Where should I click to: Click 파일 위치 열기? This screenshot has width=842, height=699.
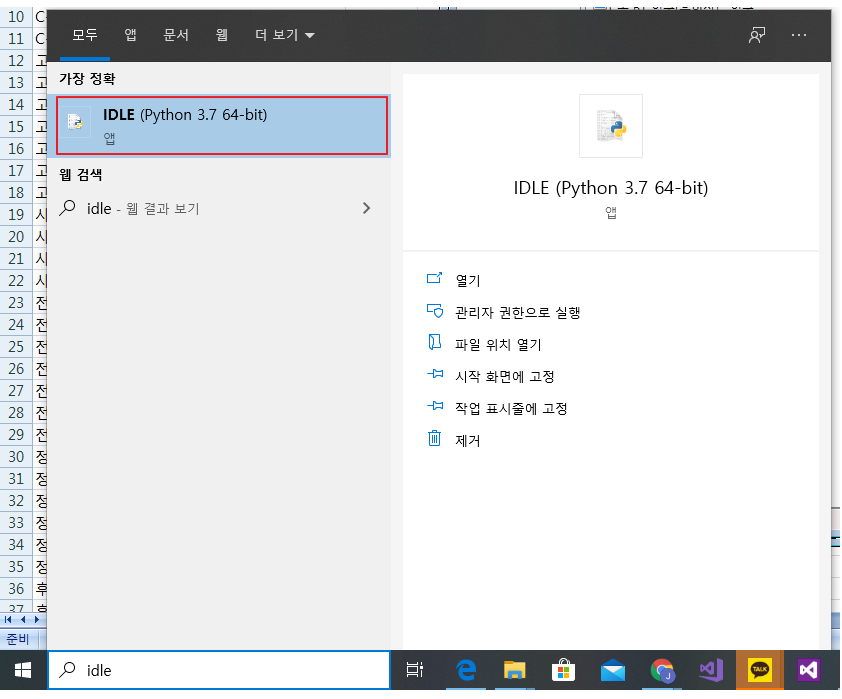click(498, 344)
